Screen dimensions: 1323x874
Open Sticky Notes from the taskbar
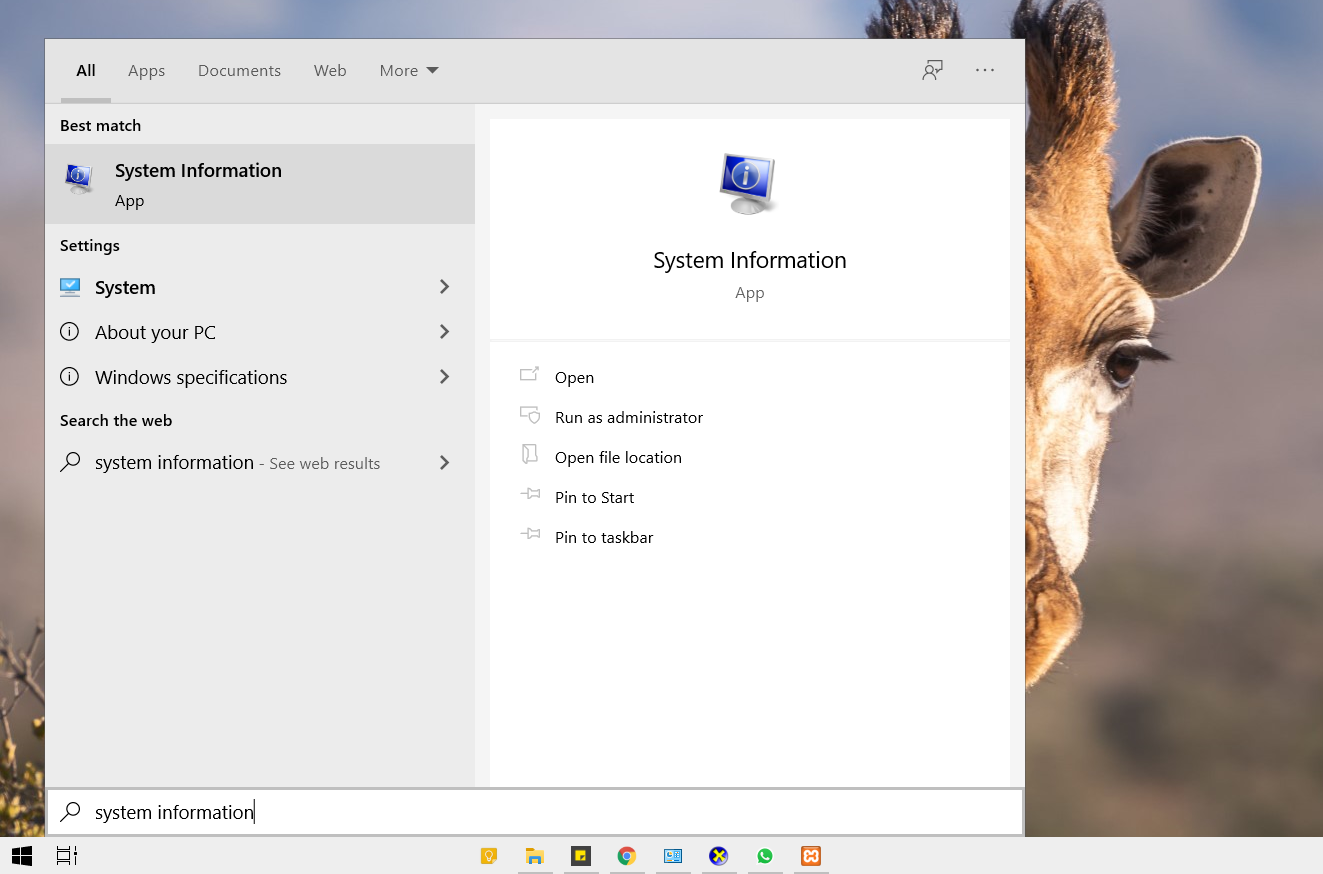pos(581,856)
